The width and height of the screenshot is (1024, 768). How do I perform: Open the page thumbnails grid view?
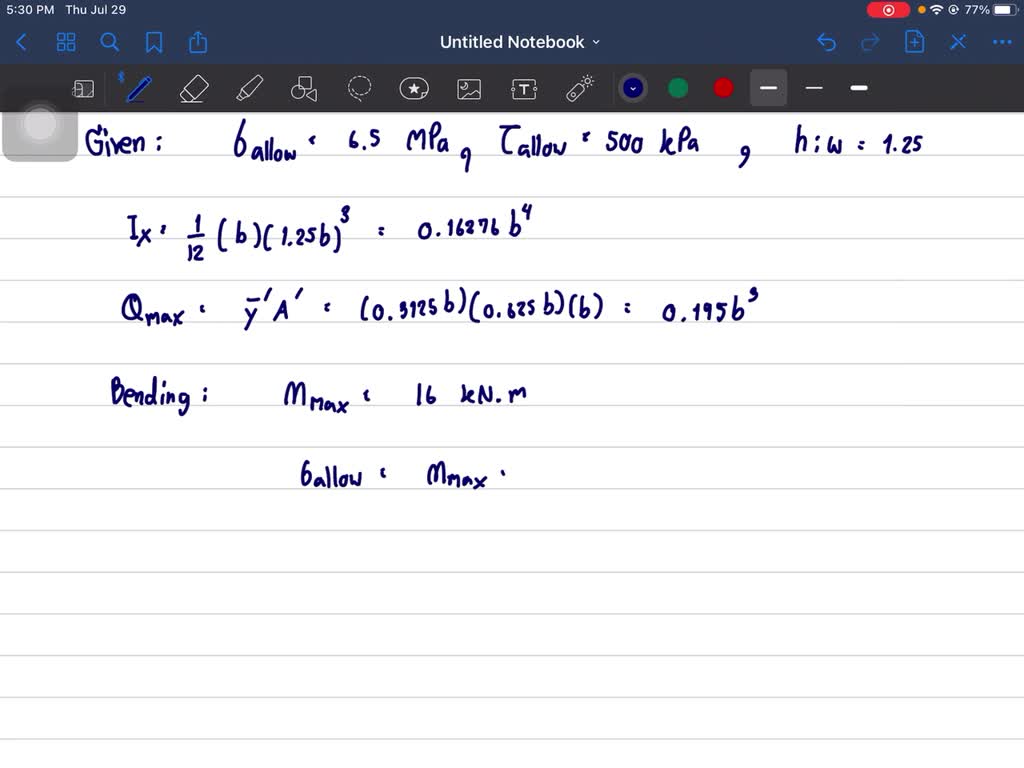point(65,42)
